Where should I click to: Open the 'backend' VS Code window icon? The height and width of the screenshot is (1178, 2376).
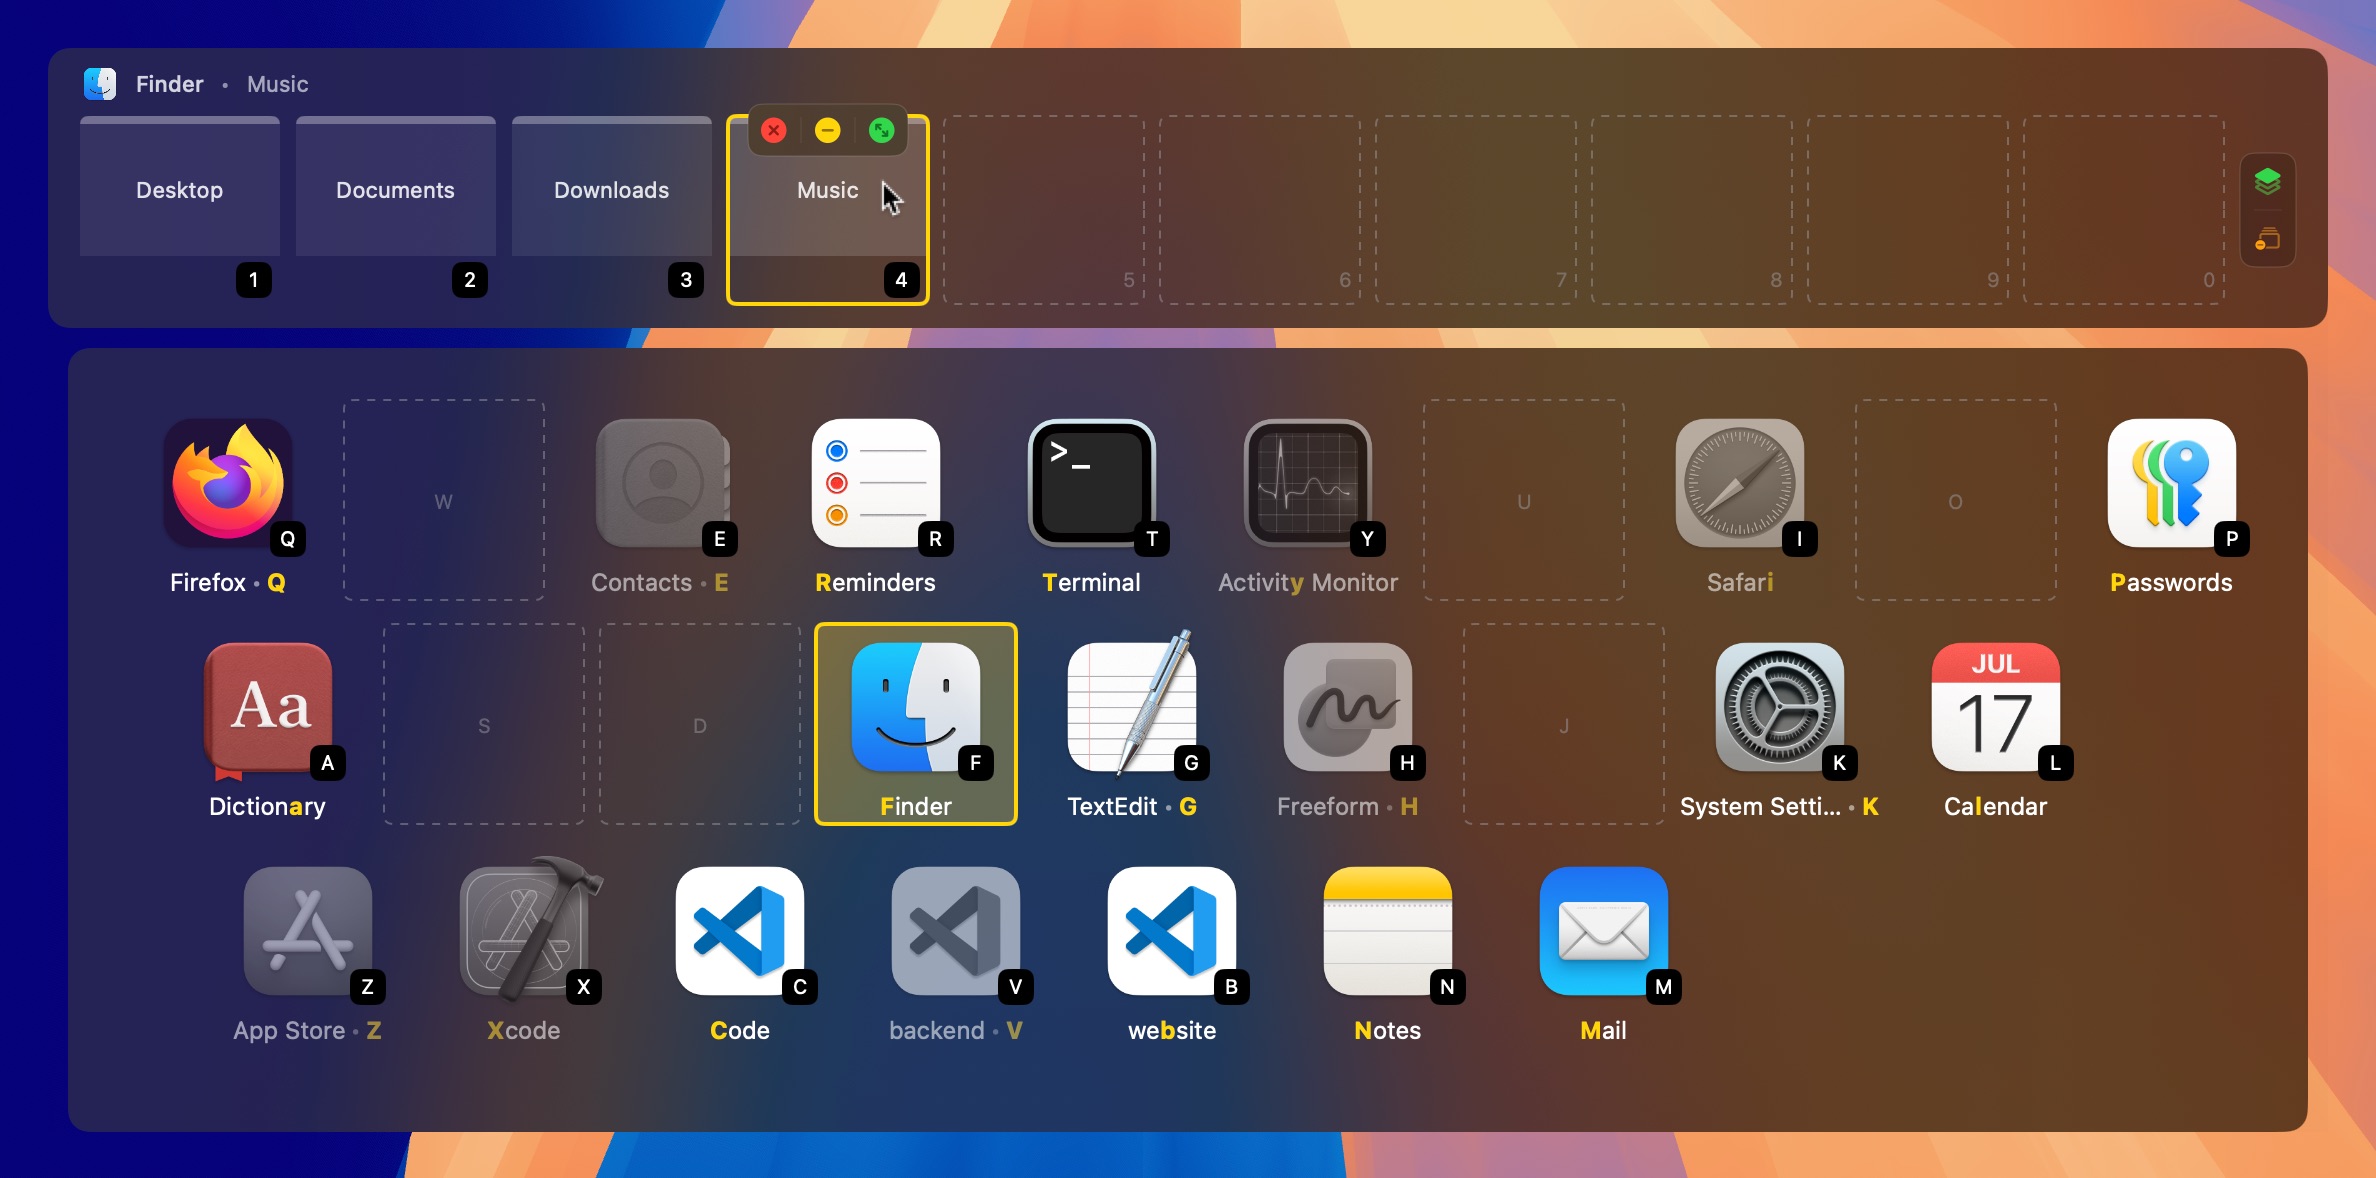pyautogui.click(x=956, y=930)
